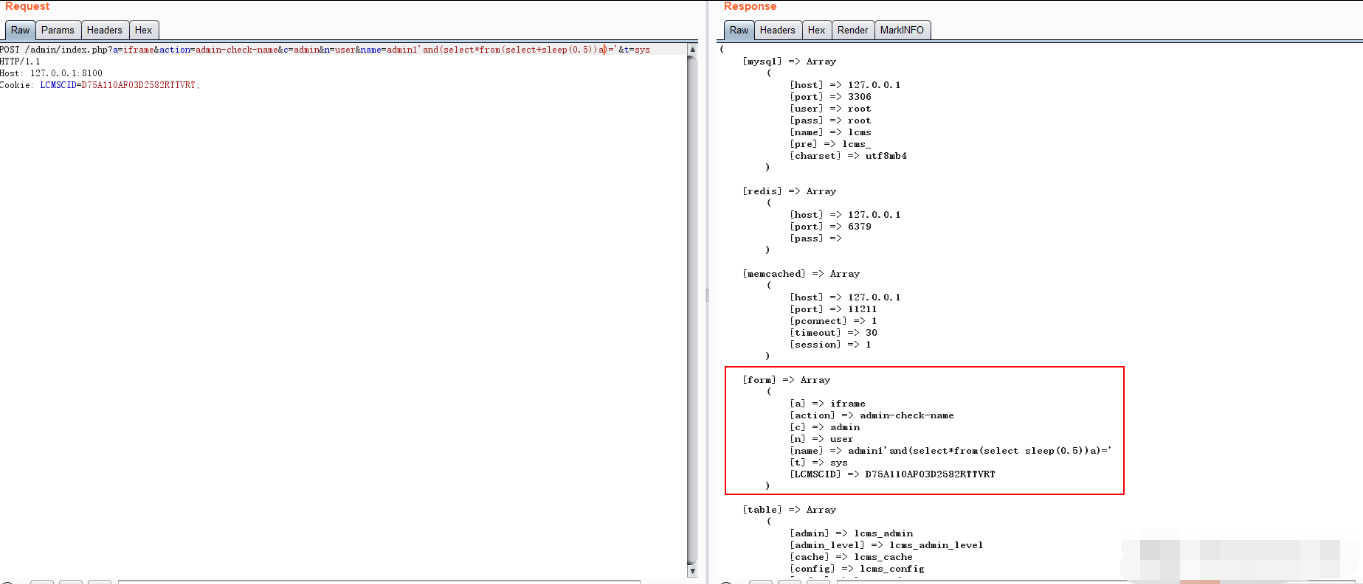Click [host] => 127.0.0.1 under mysql
The height and width of the screenshot is (584, 1363).
pyautogui.click(x=845, y=85)
